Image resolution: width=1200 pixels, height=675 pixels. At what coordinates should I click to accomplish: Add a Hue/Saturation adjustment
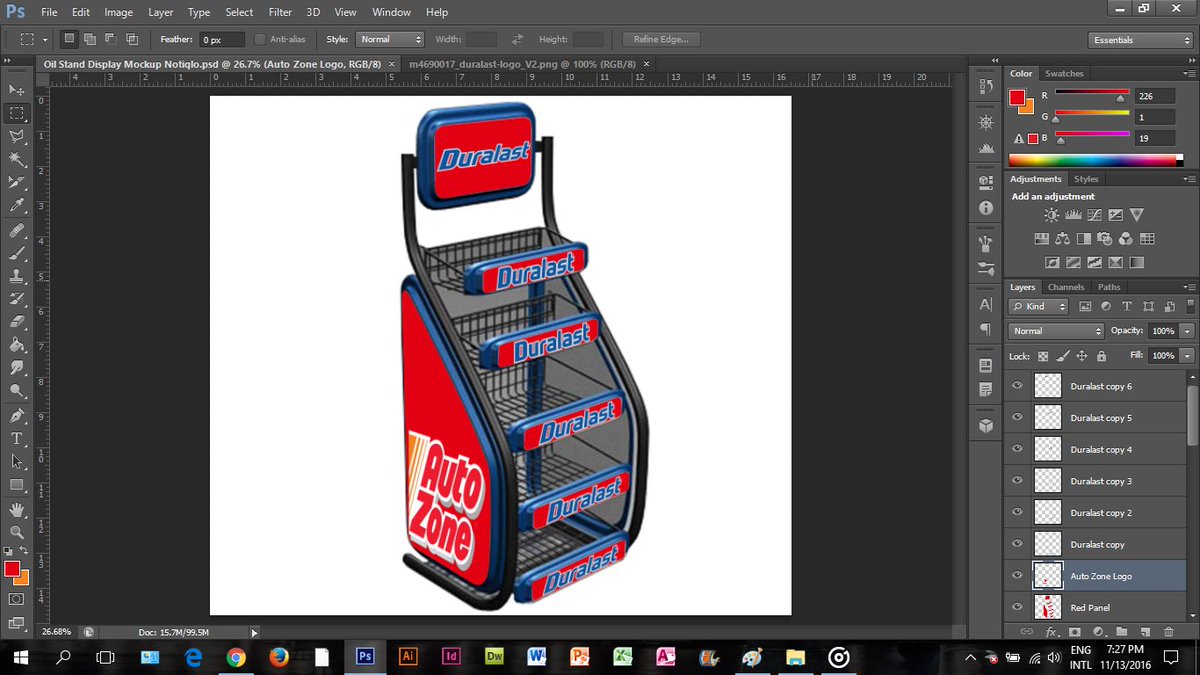pyautogui.click(x=1040, y=238)
